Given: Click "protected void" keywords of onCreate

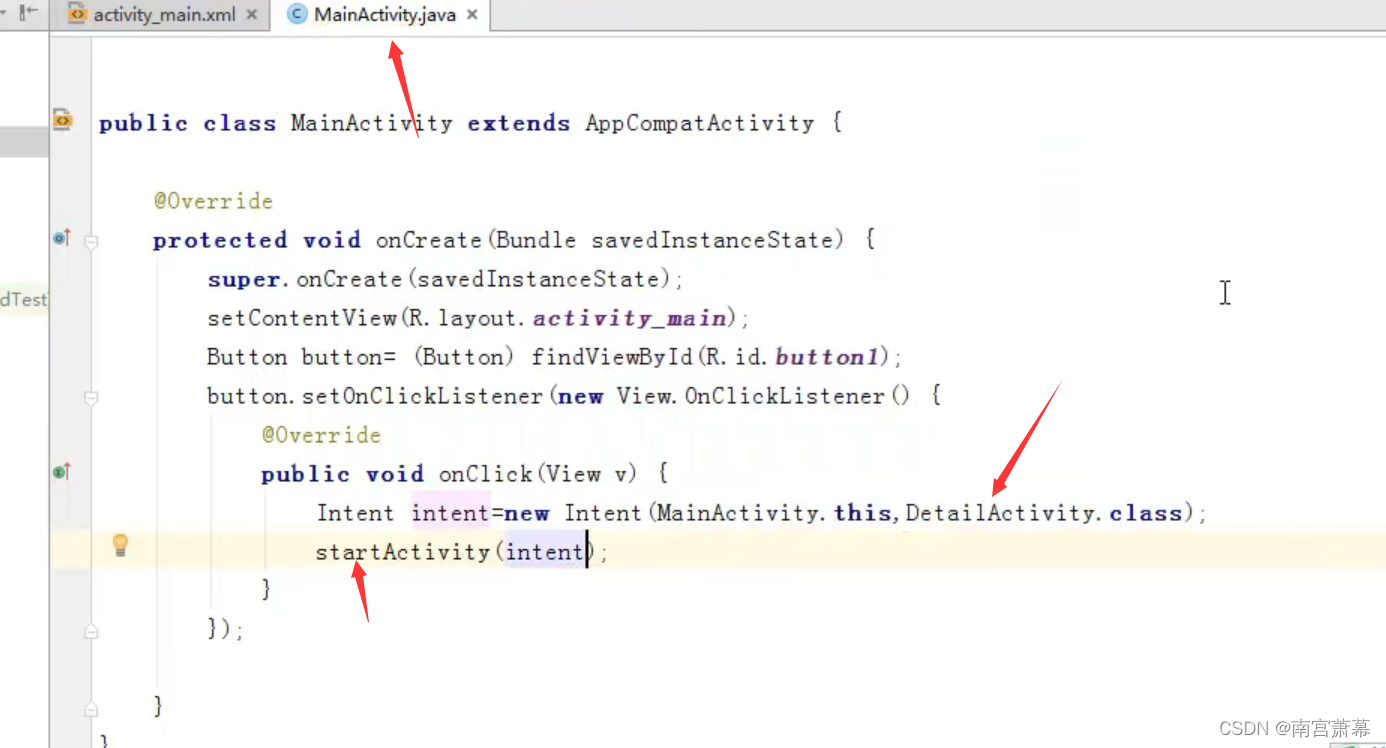Looking at the screenshot, I should click(x=256, y=240).
